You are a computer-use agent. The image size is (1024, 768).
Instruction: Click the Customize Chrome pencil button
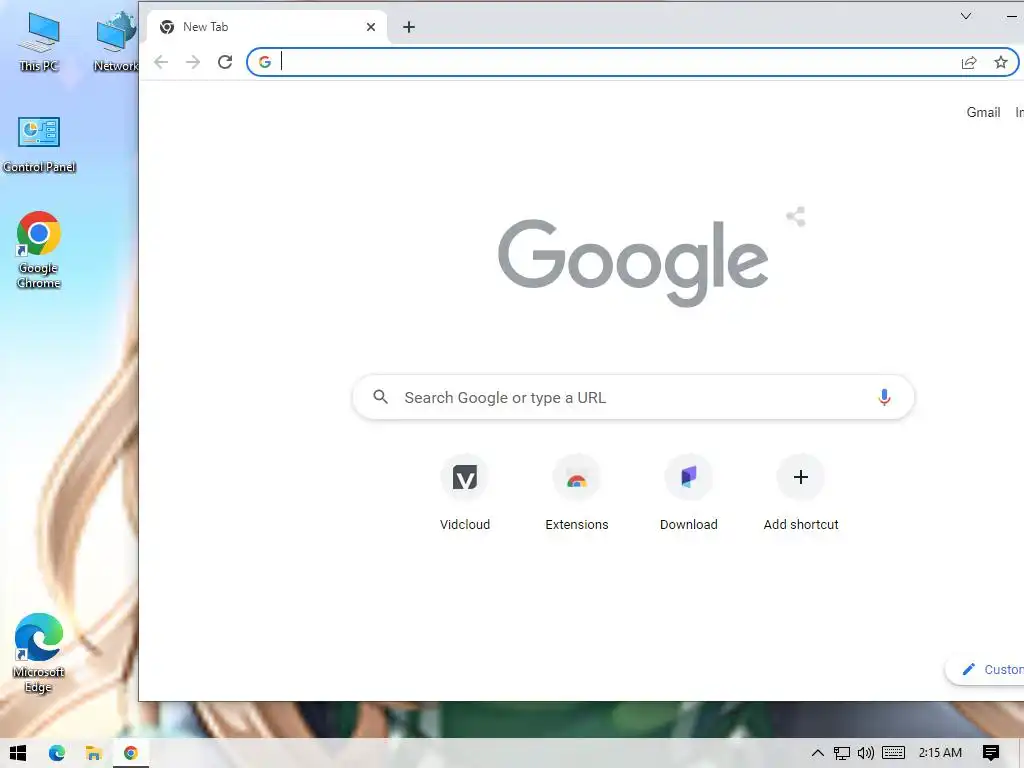coord(985,669)
